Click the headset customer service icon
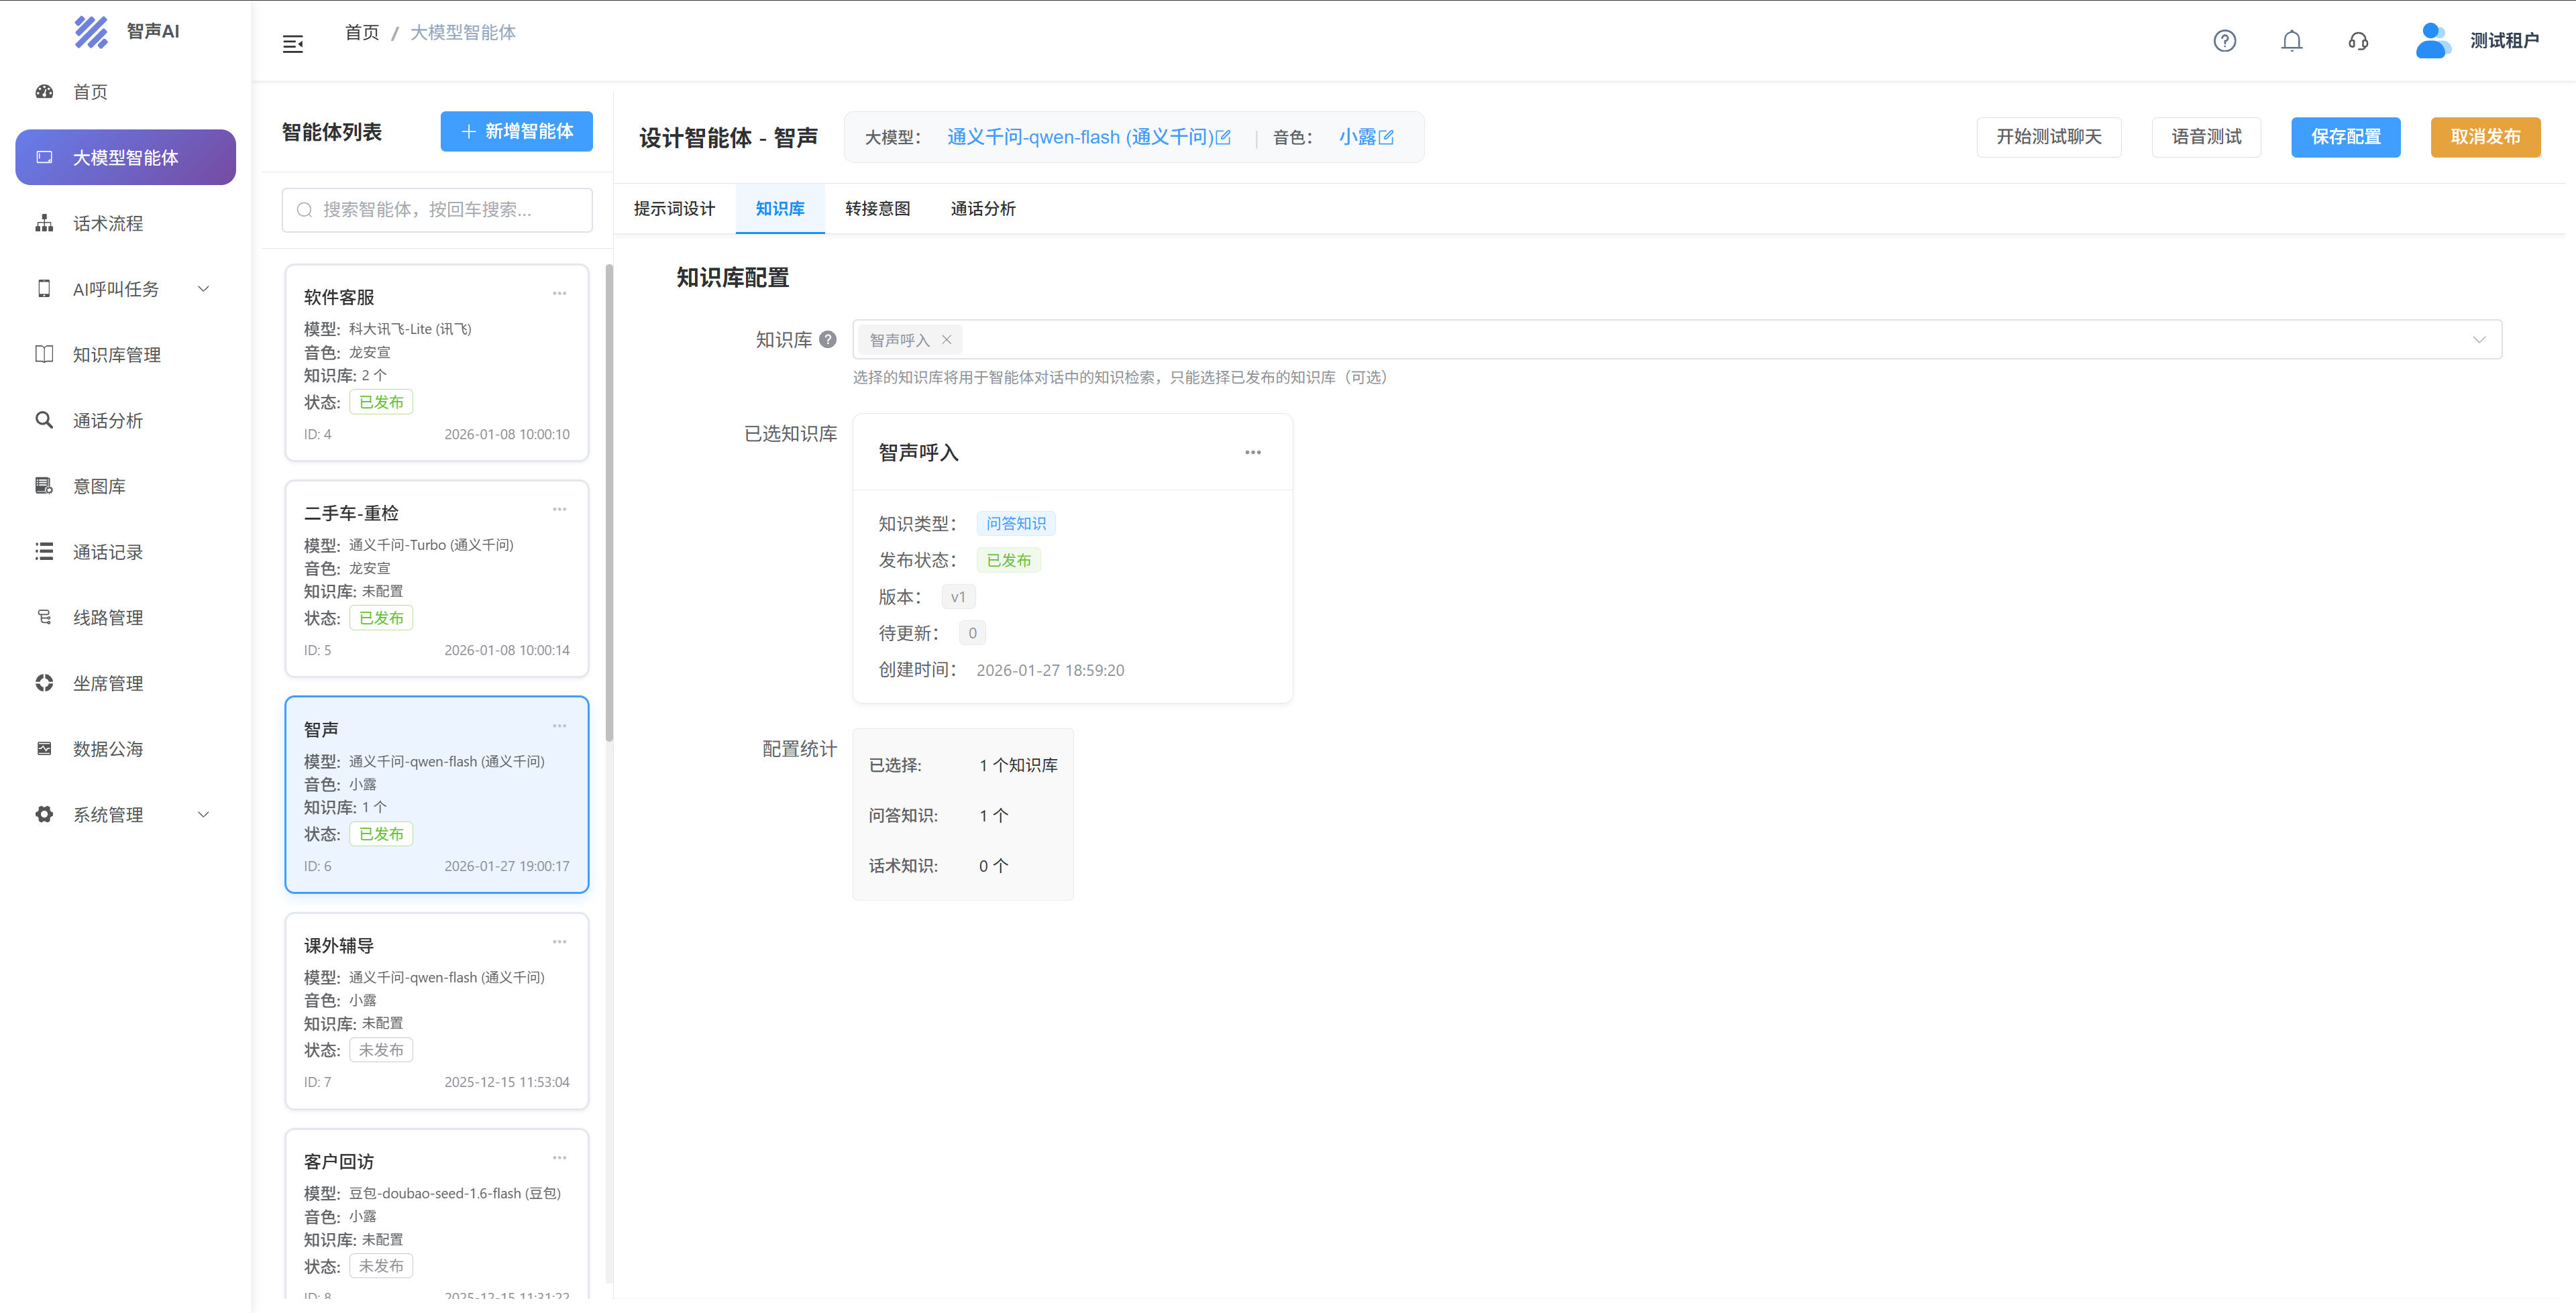Image resolution: width=2576 pixels, height=1313 pixels. pyautogui.click(x=2358, y=41)
